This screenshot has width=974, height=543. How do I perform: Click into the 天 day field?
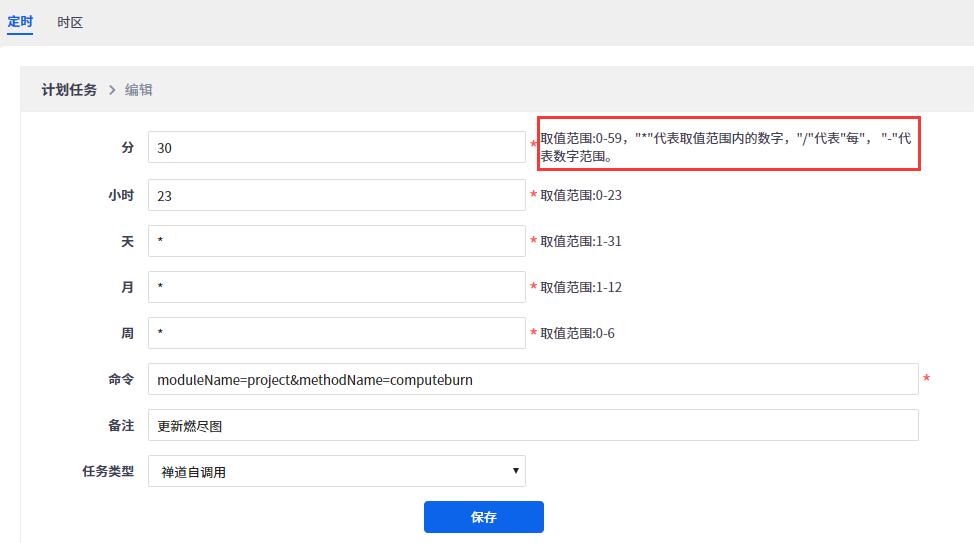[337, 241]
